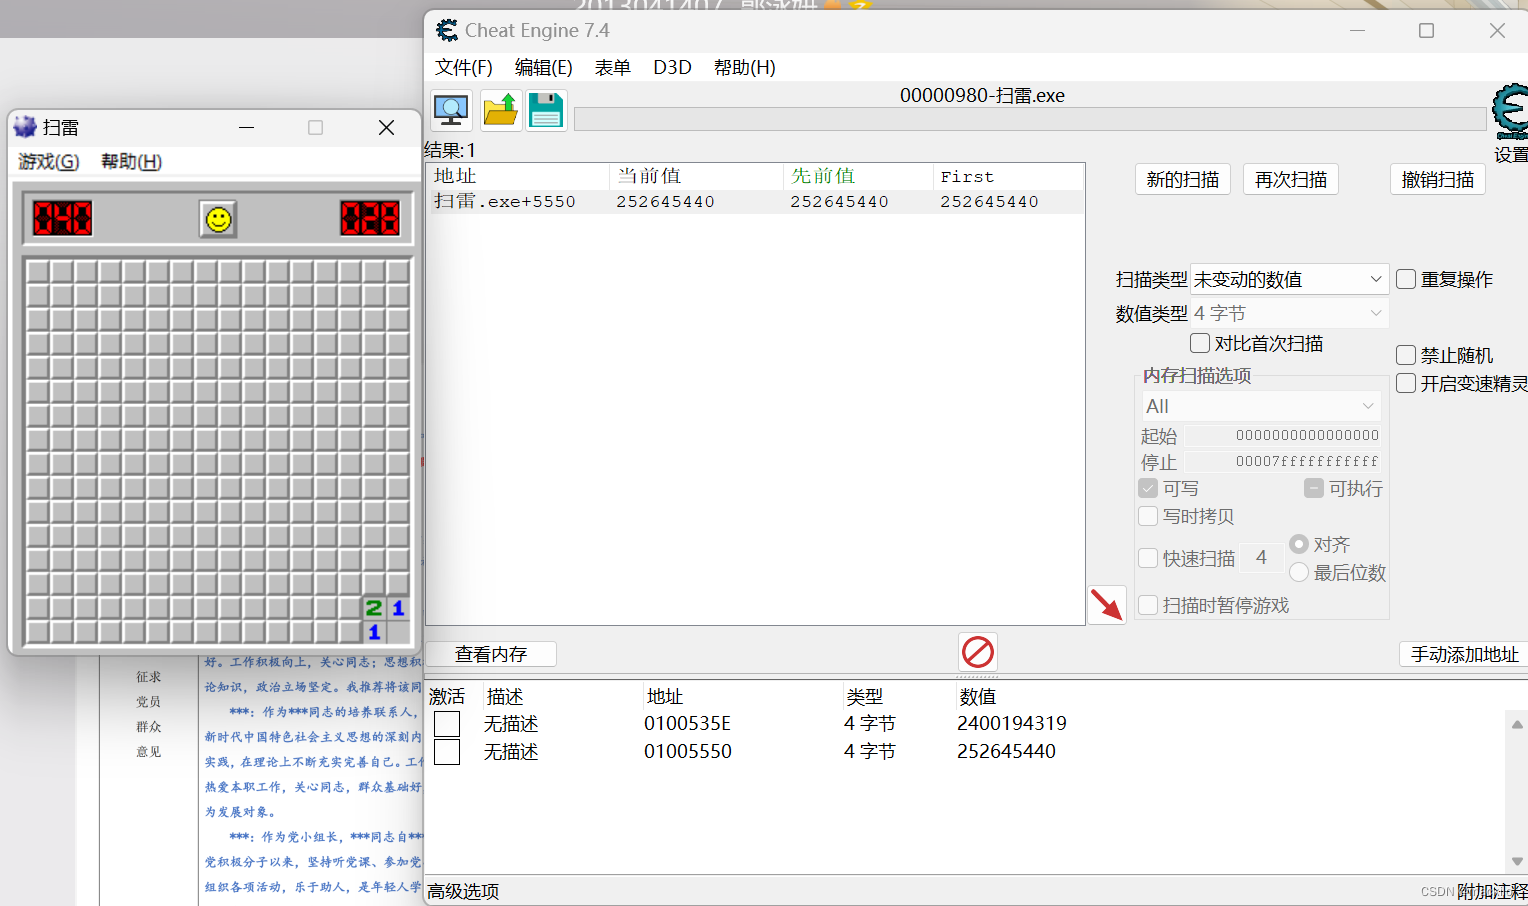Image resolution: width=1528 pixels, height=906 pixels.
Task: Click the red arrow add-to-list icon
Action: 1107,605
